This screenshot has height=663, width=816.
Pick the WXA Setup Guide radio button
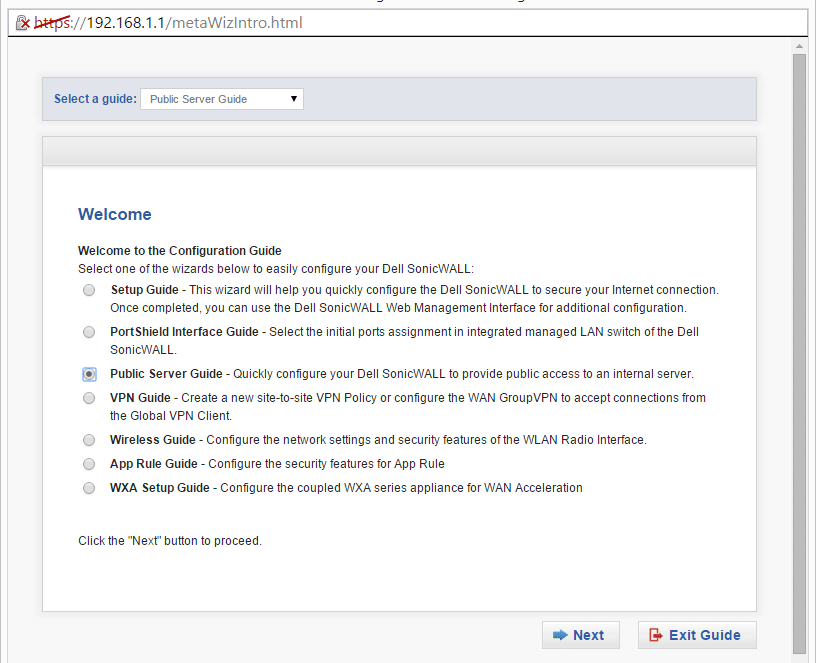89,488
